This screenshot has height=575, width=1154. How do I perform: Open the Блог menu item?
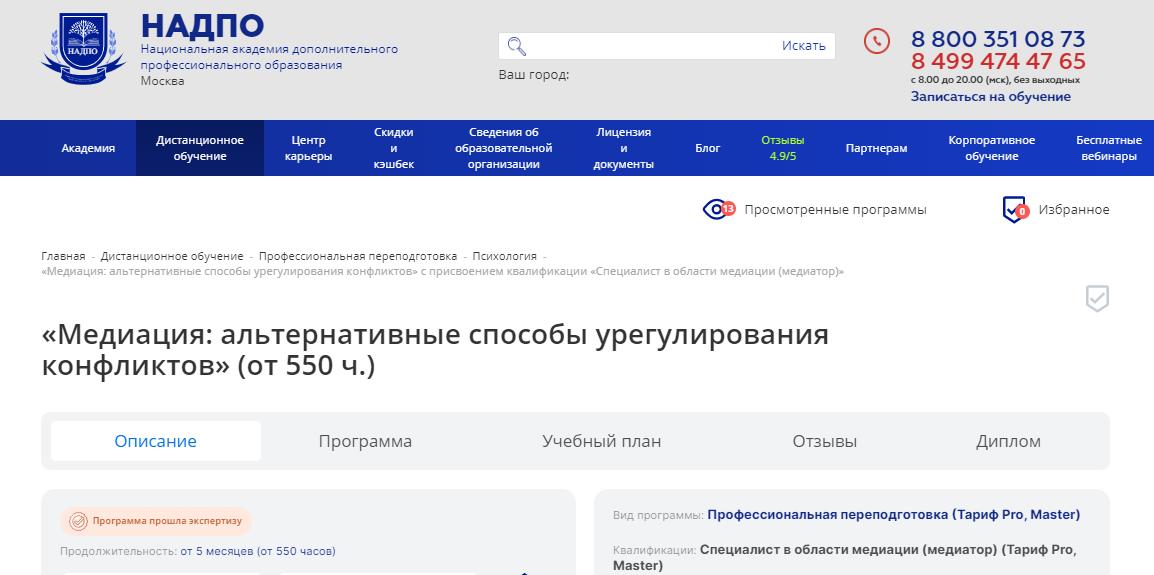click(708, 148)
